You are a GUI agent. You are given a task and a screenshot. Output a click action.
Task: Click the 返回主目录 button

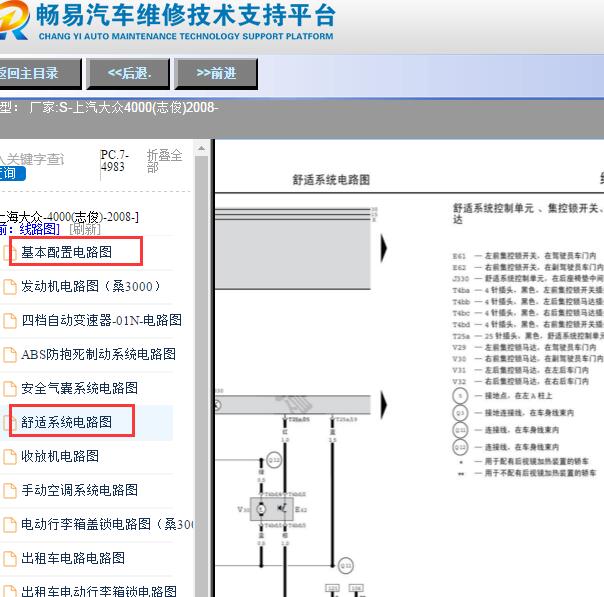click(x=40, y=73)
